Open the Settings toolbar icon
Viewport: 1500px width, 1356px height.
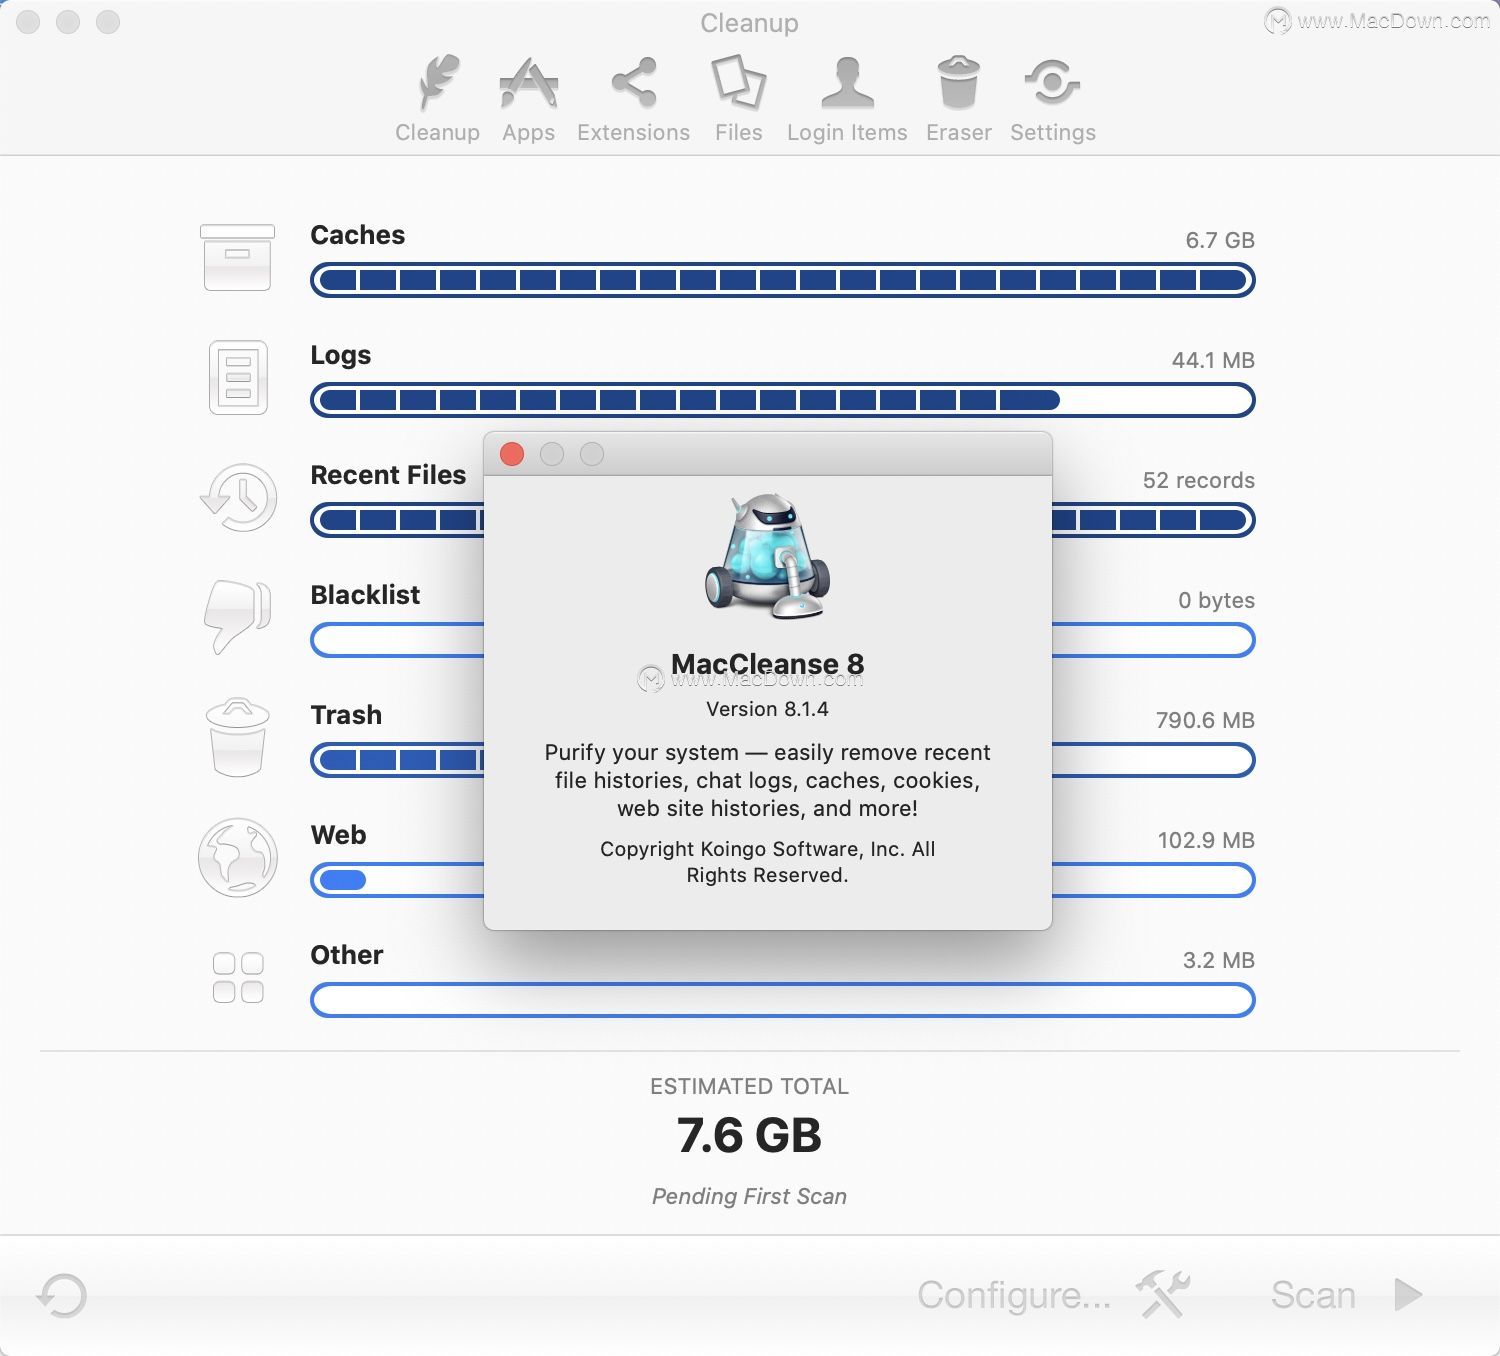click(x=1052, y=82)
